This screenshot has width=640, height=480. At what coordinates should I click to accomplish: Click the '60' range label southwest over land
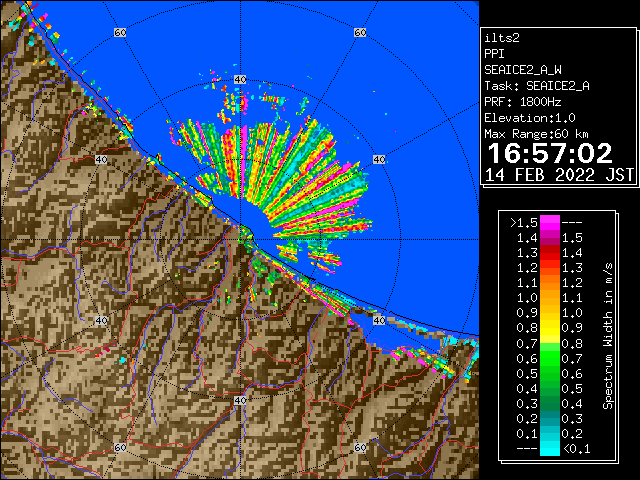click(x=120, y=447)
